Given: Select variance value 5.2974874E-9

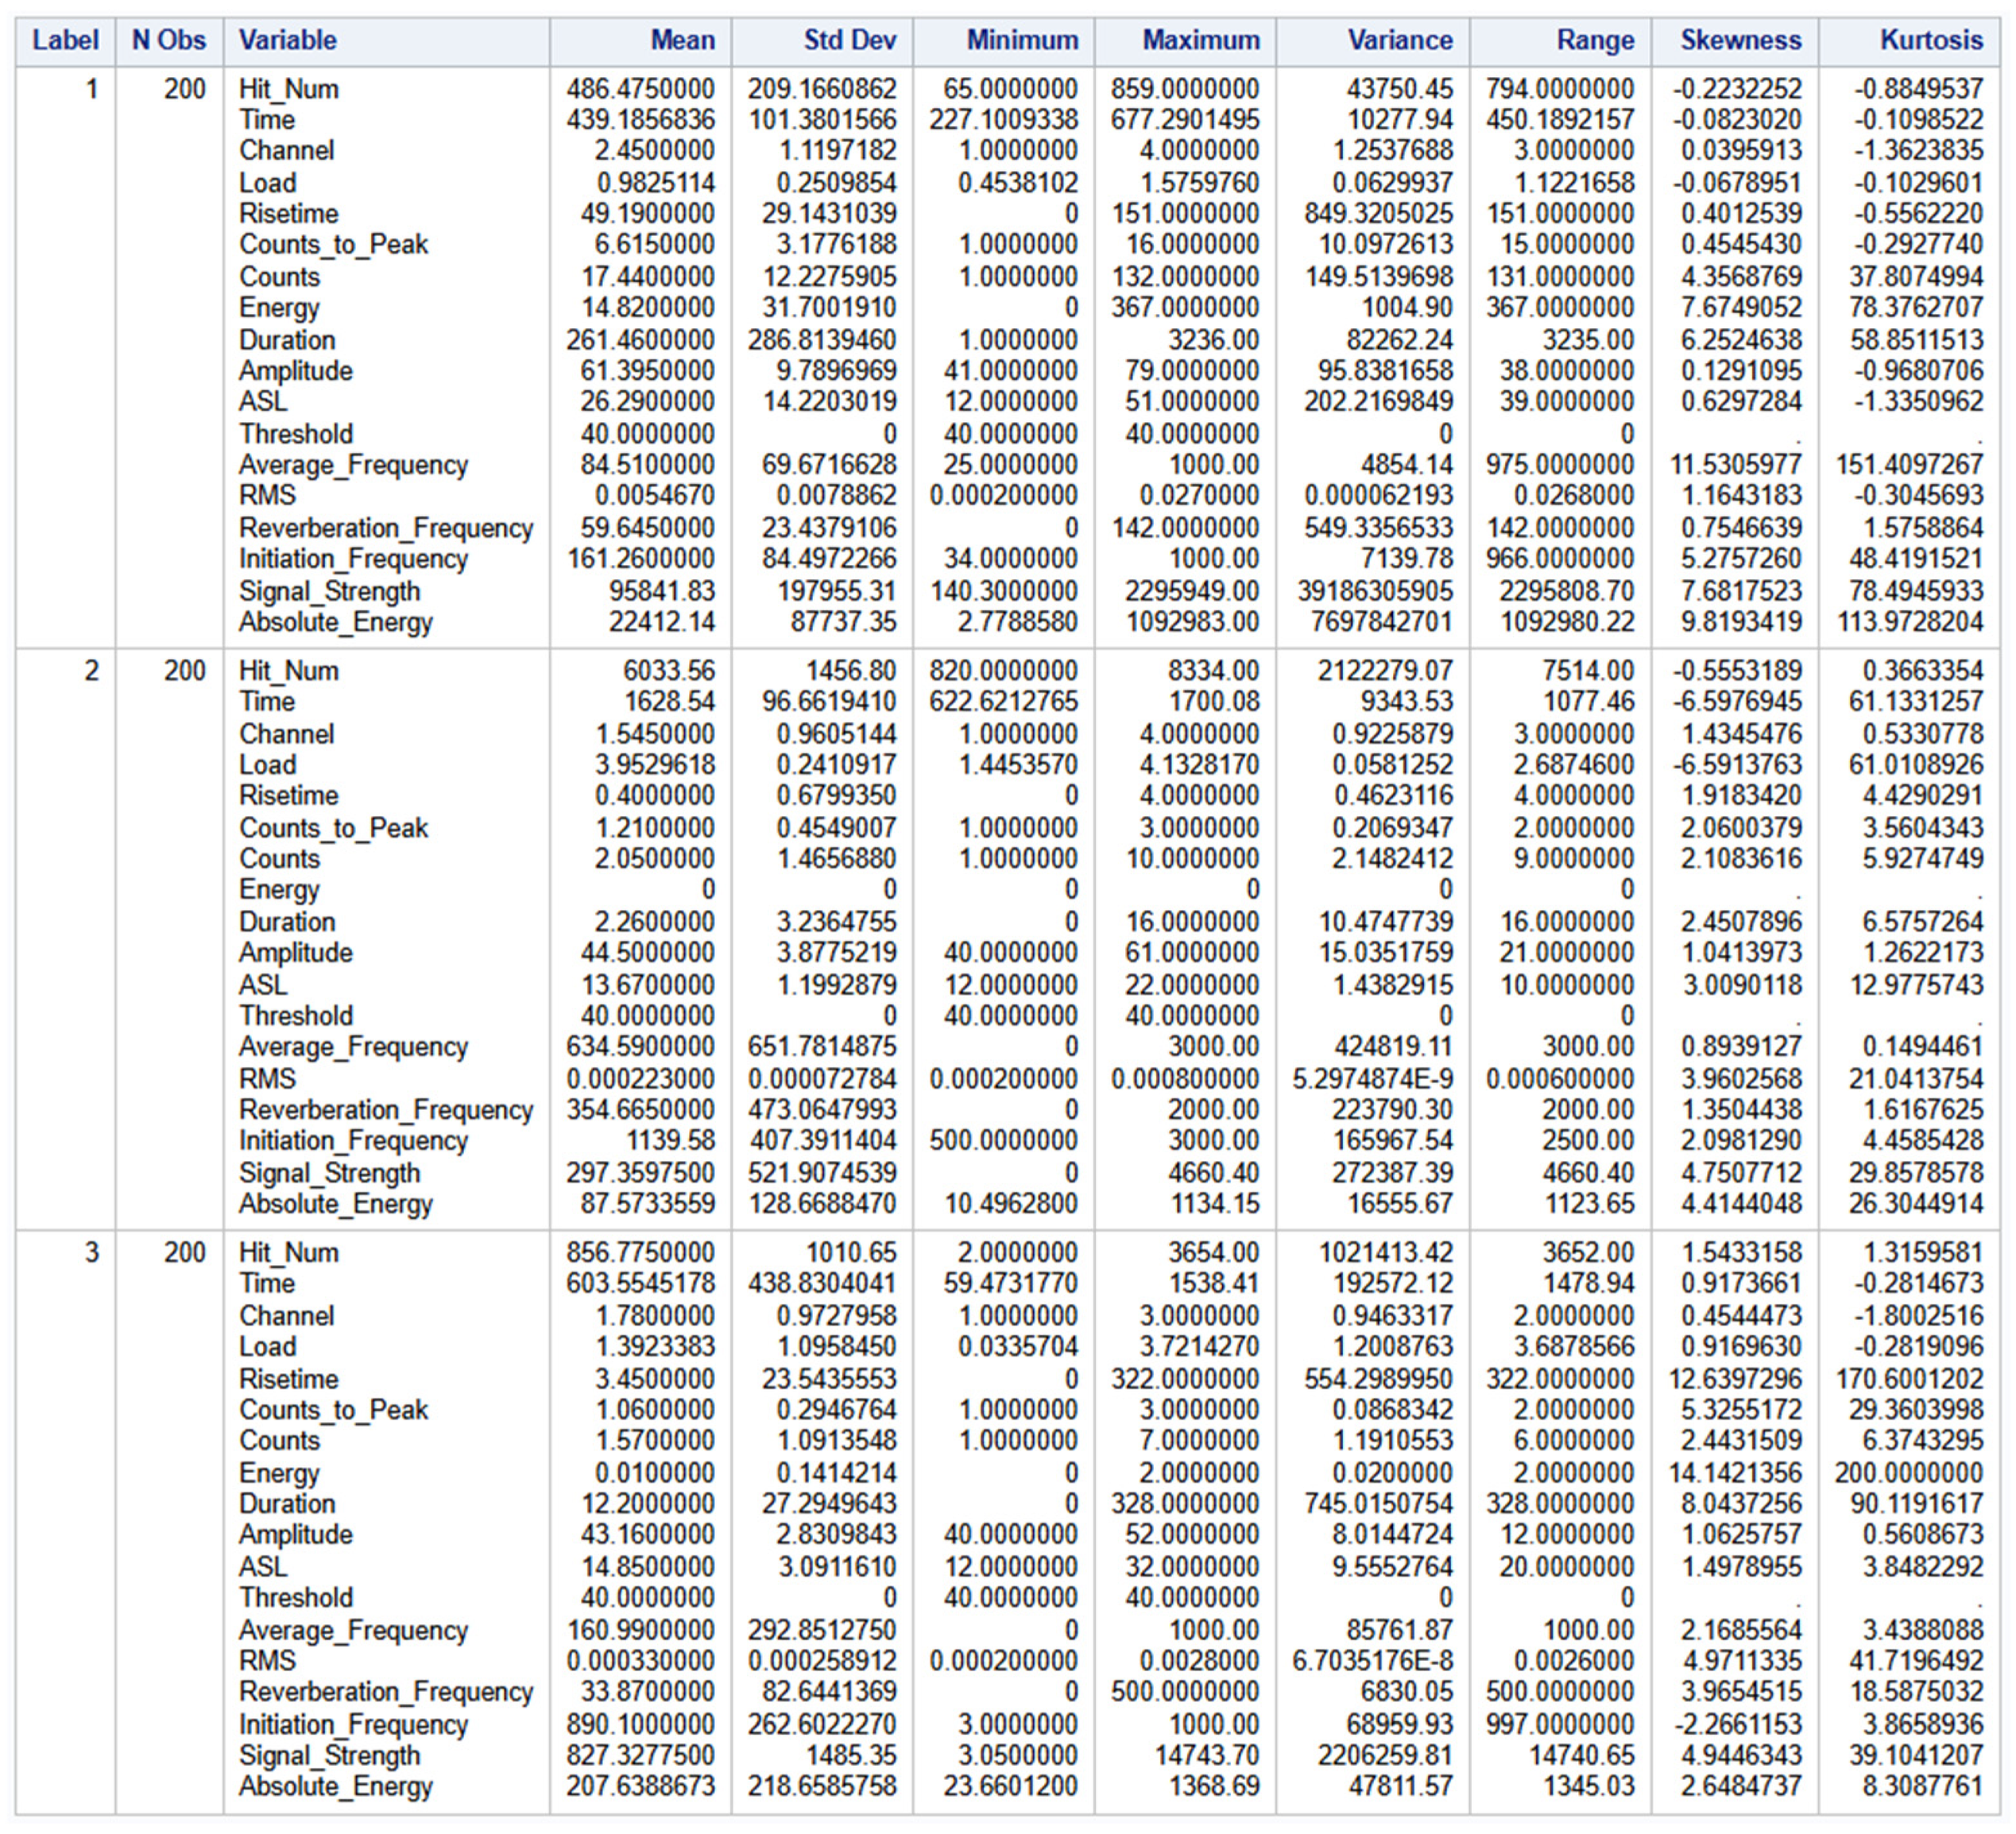Looking at the screenshot, I should tap(1373, 1079).
